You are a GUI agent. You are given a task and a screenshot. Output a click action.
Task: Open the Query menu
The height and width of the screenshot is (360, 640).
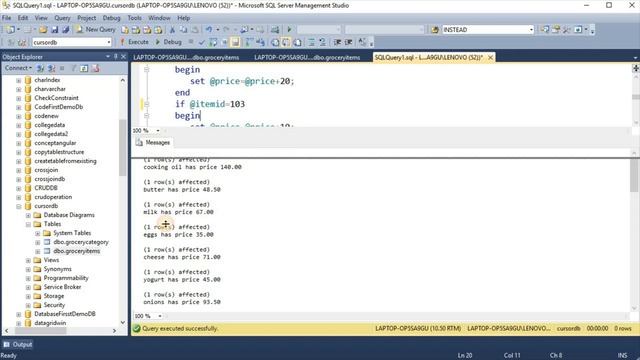click(62, 18)
